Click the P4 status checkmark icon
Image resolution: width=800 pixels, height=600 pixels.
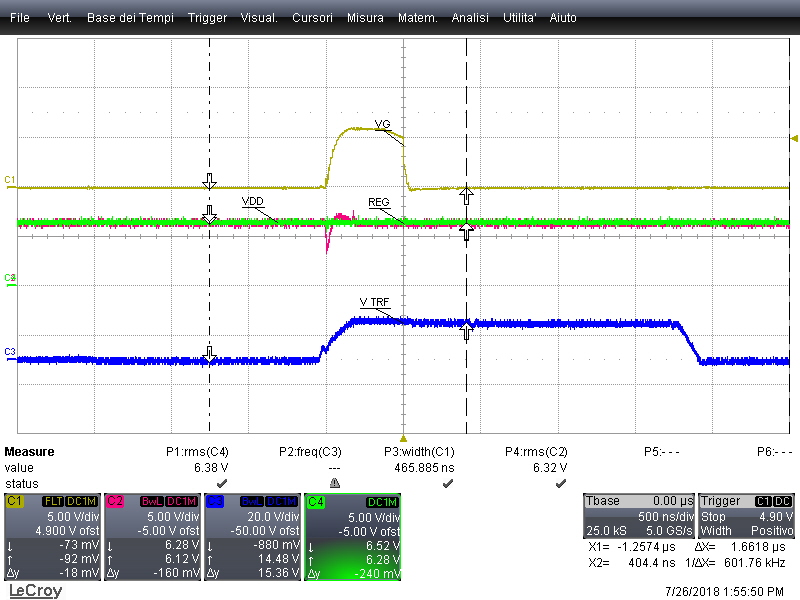(561, 483)
